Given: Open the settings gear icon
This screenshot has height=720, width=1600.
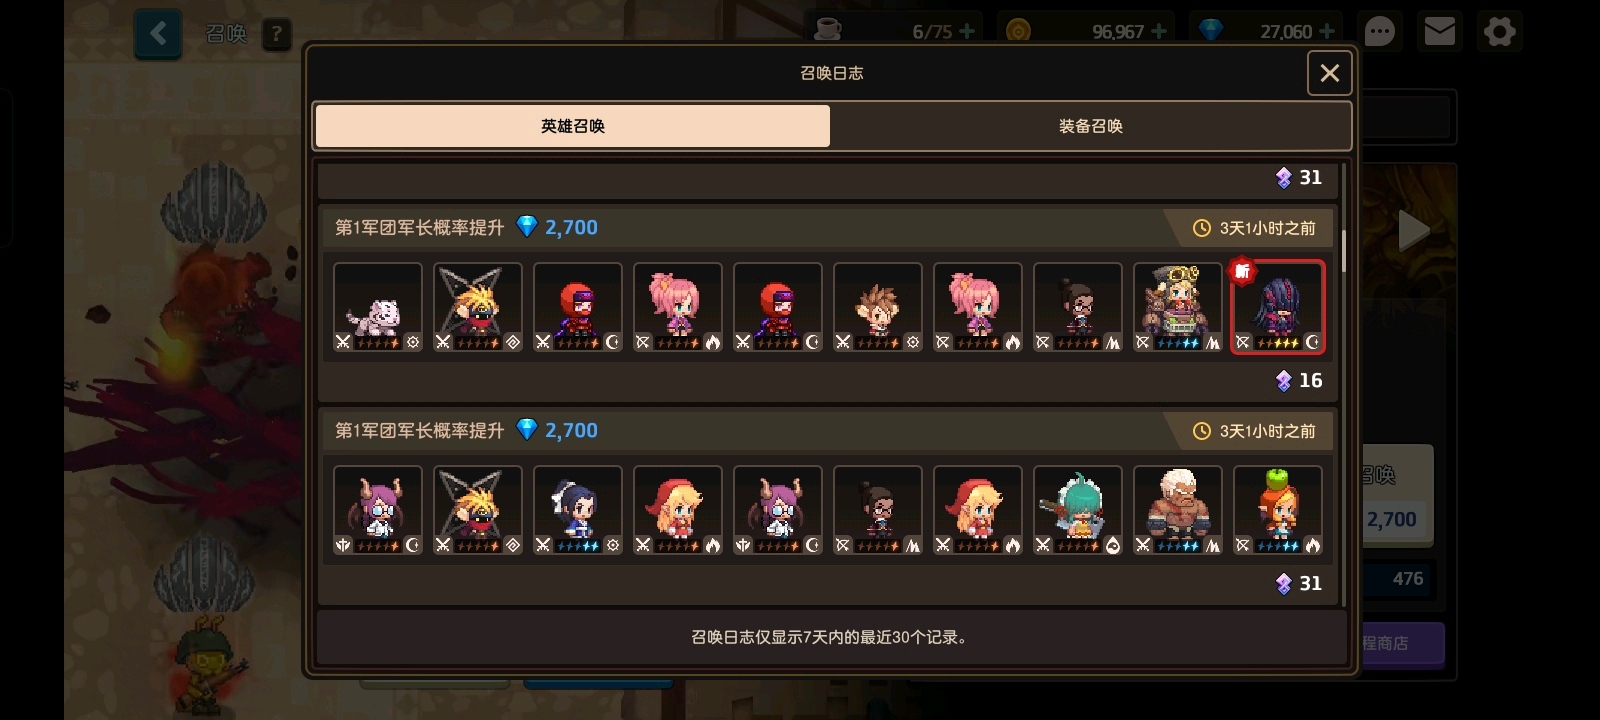Looking at the screenshot, I should click(x=1499, y=32).
